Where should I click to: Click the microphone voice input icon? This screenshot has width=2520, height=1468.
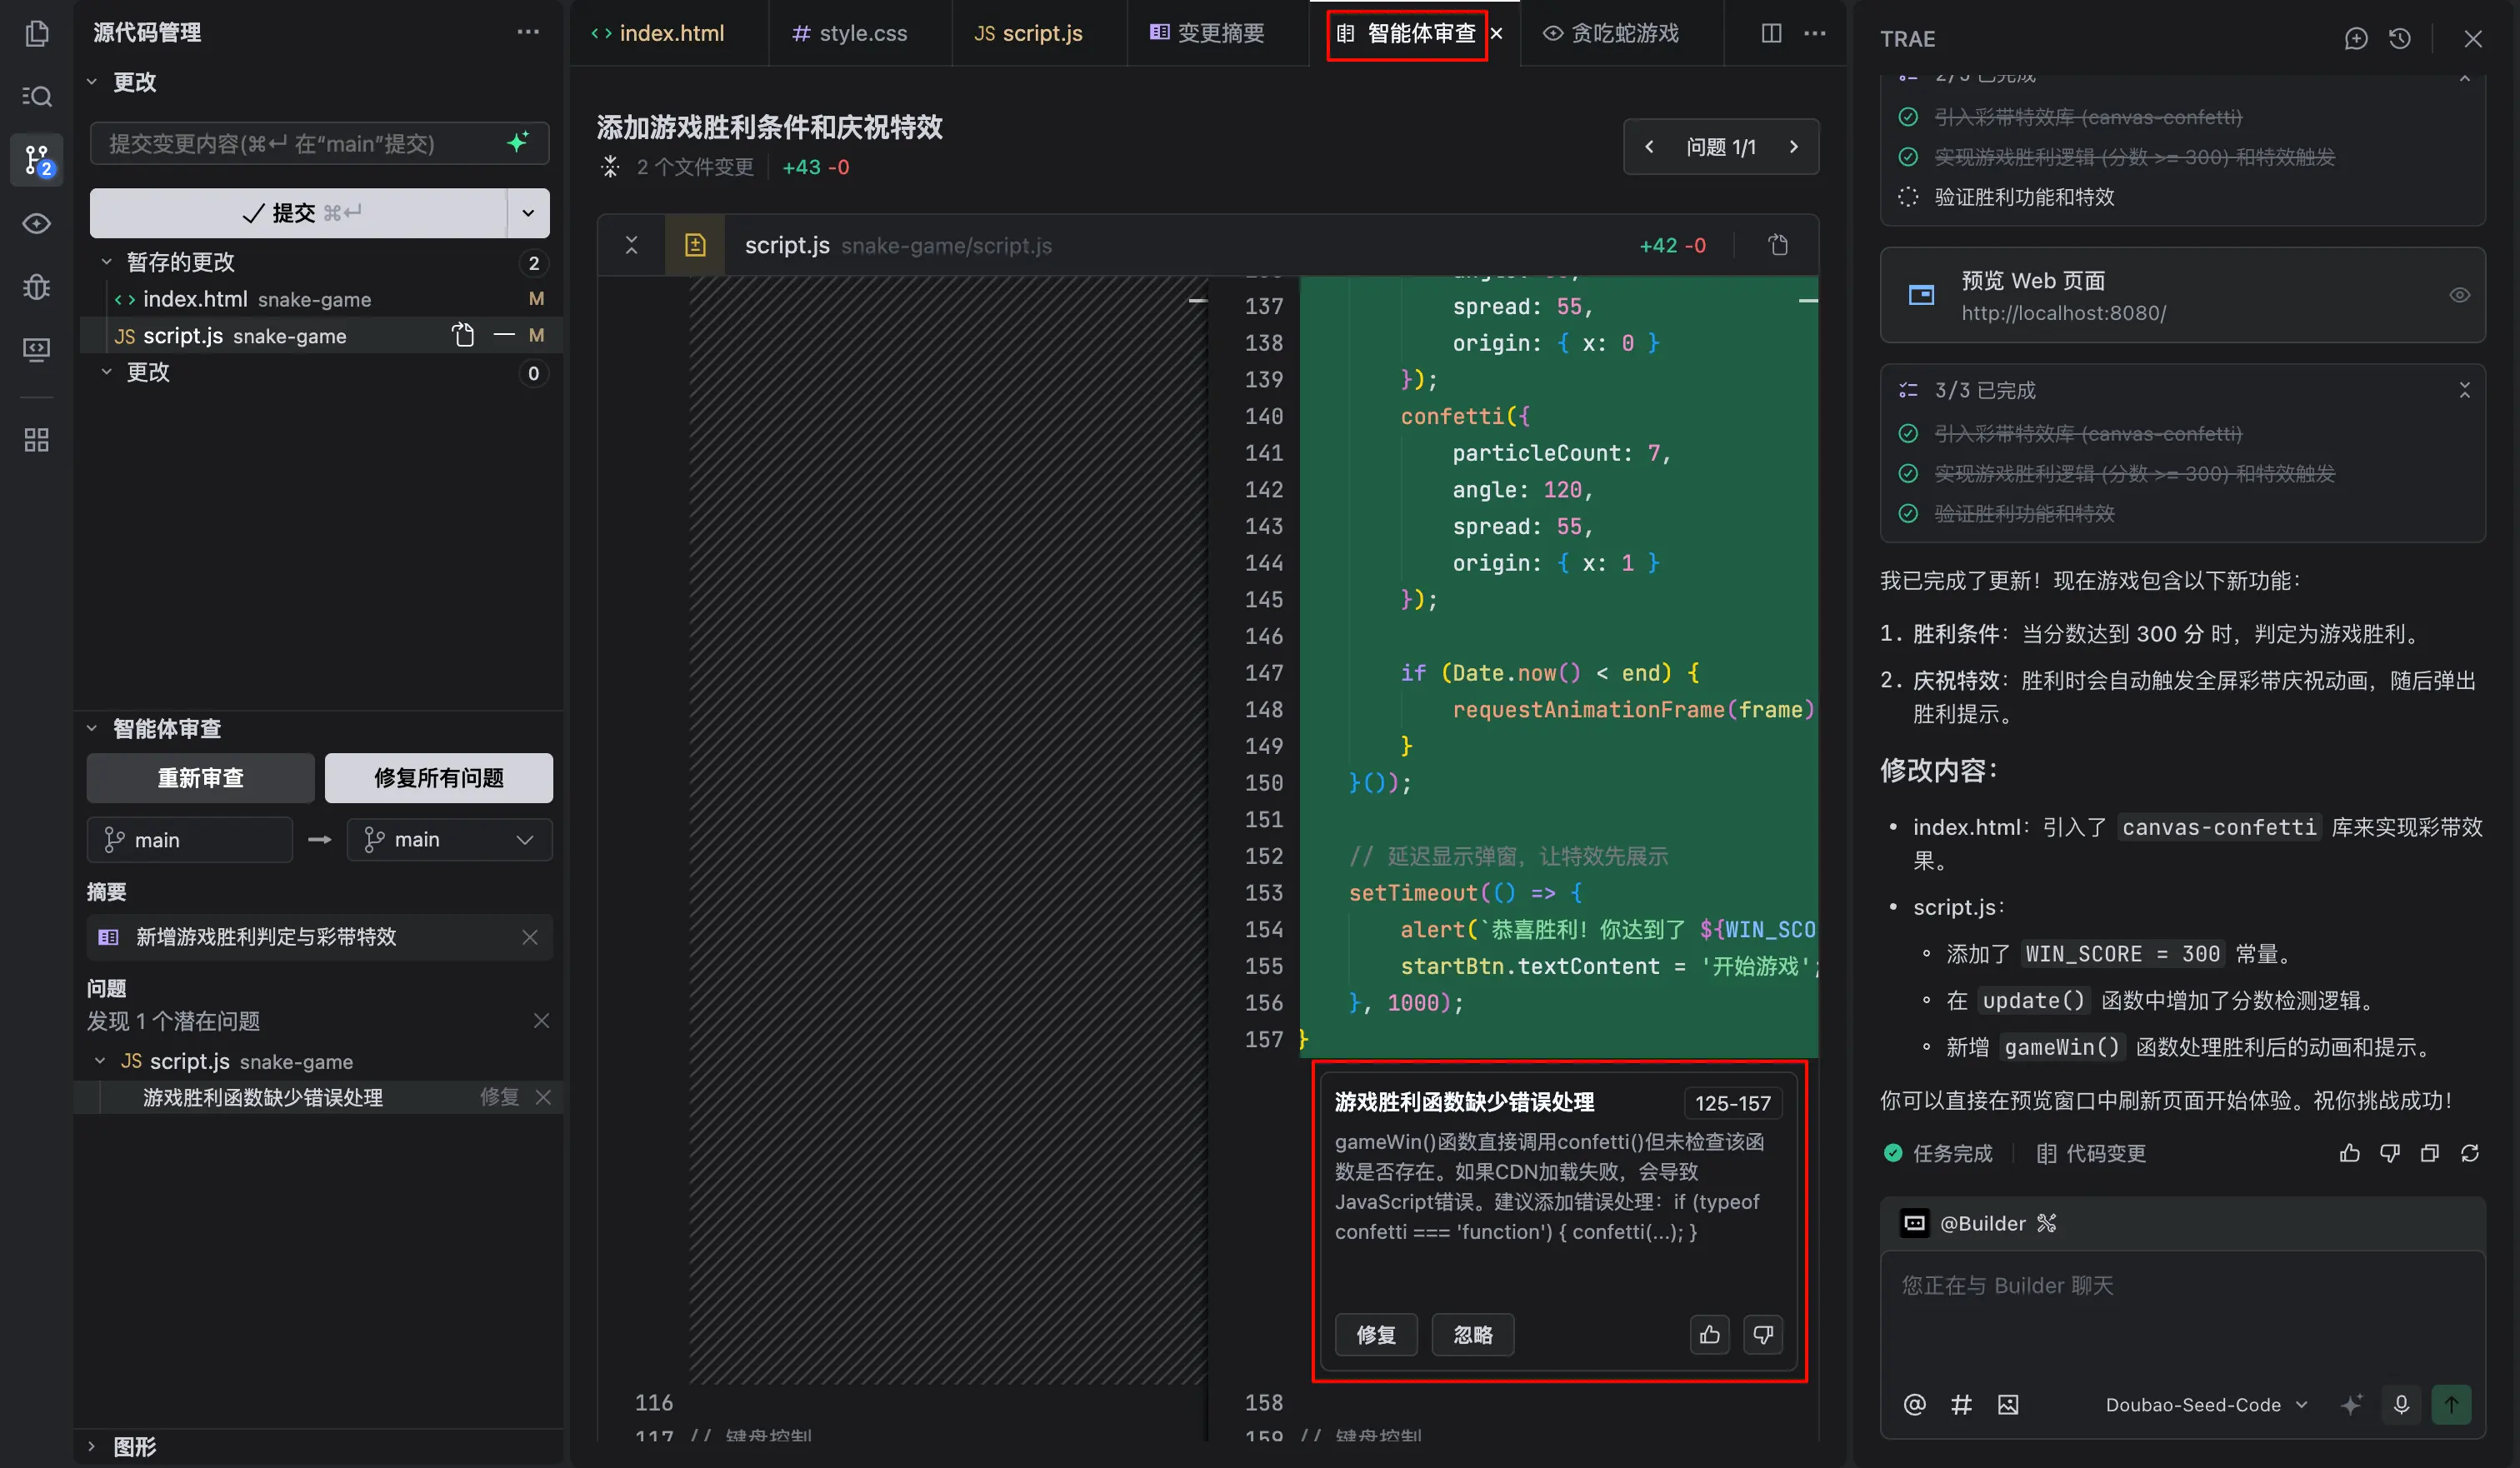2401,1405
